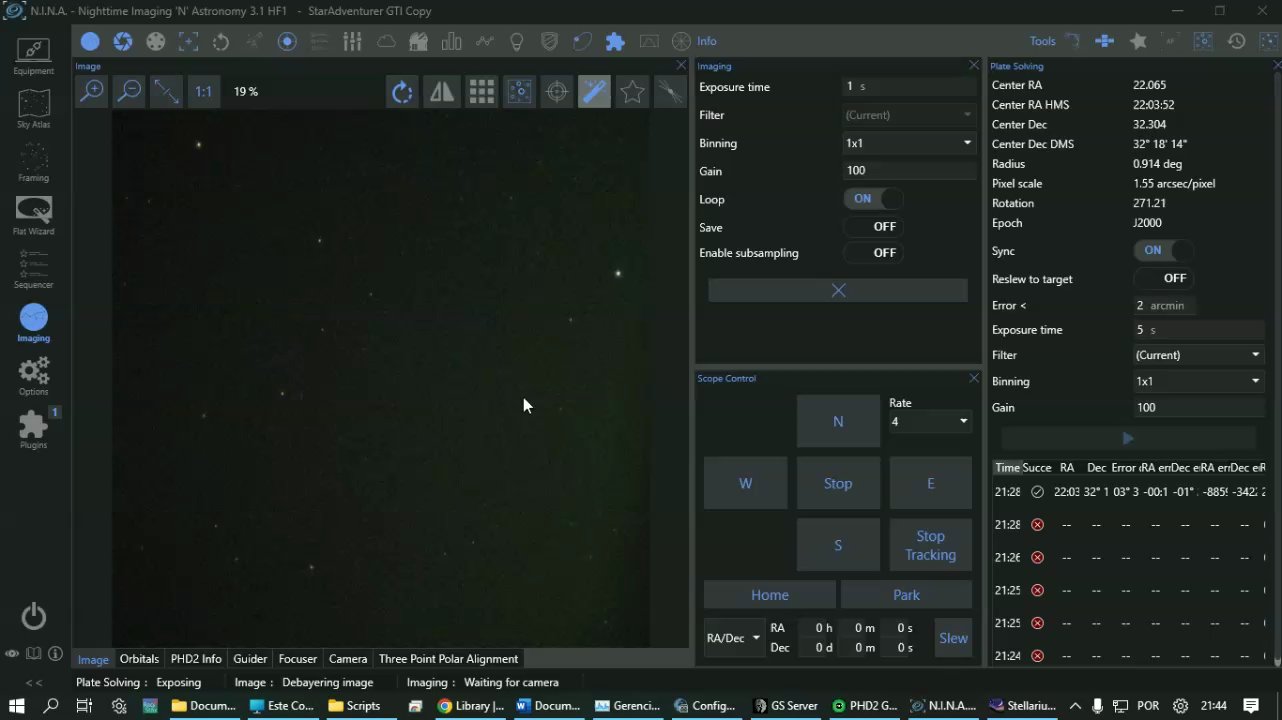Open Stellarium from the Windows taskbar
Viewport: 1282px width, 720px height.
click(x=1022, y=705)
